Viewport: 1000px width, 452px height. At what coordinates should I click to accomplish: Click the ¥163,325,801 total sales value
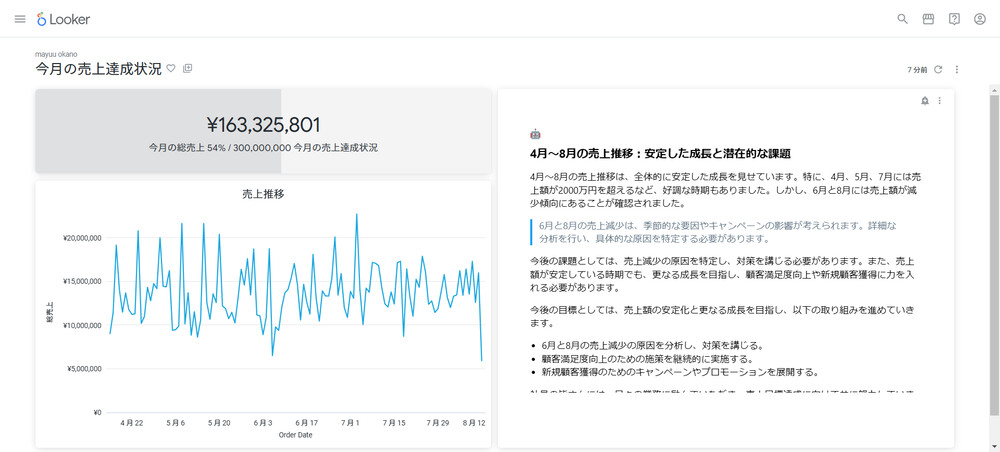tap(263, 125)
